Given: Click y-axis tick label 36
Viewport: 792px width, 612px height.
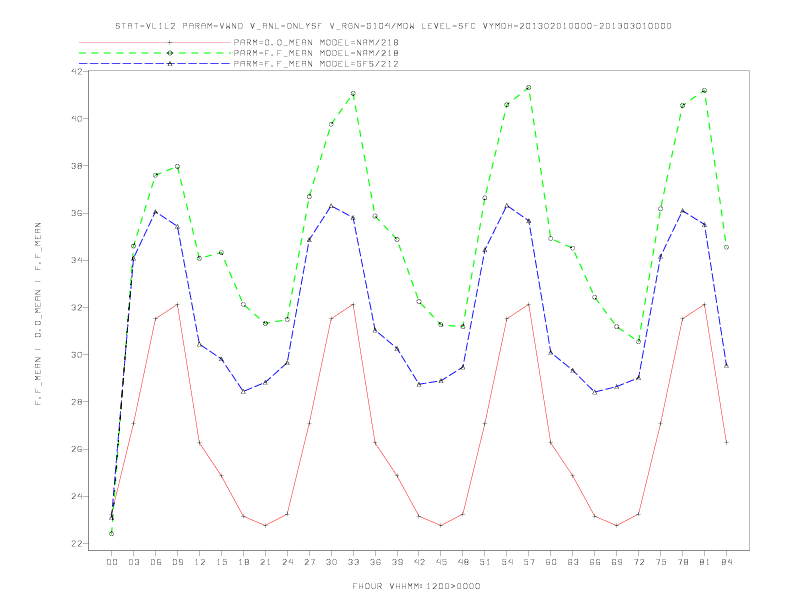Looking at the screenshot, I should click(77, 213).
